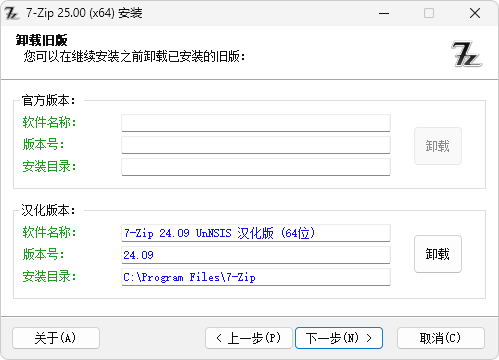
Task: Click the green 软件名称 label in the 汉化版本 group
Action: 49,232
